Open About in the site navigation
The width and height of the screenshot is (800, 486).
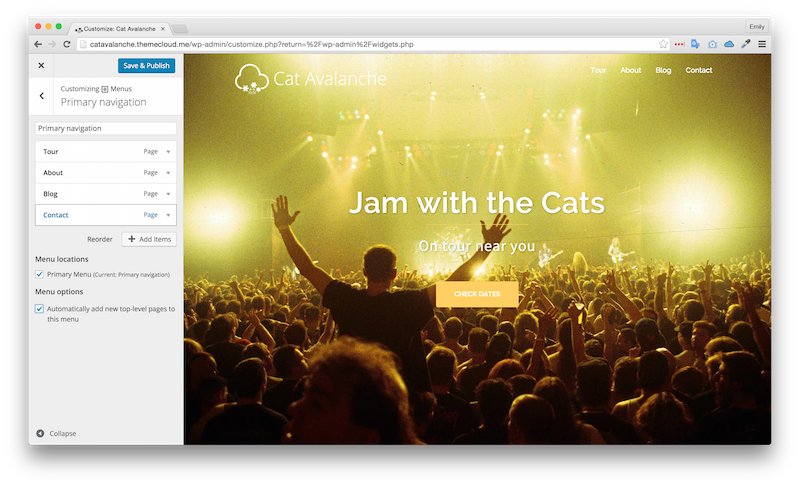[x=631, y=70]
